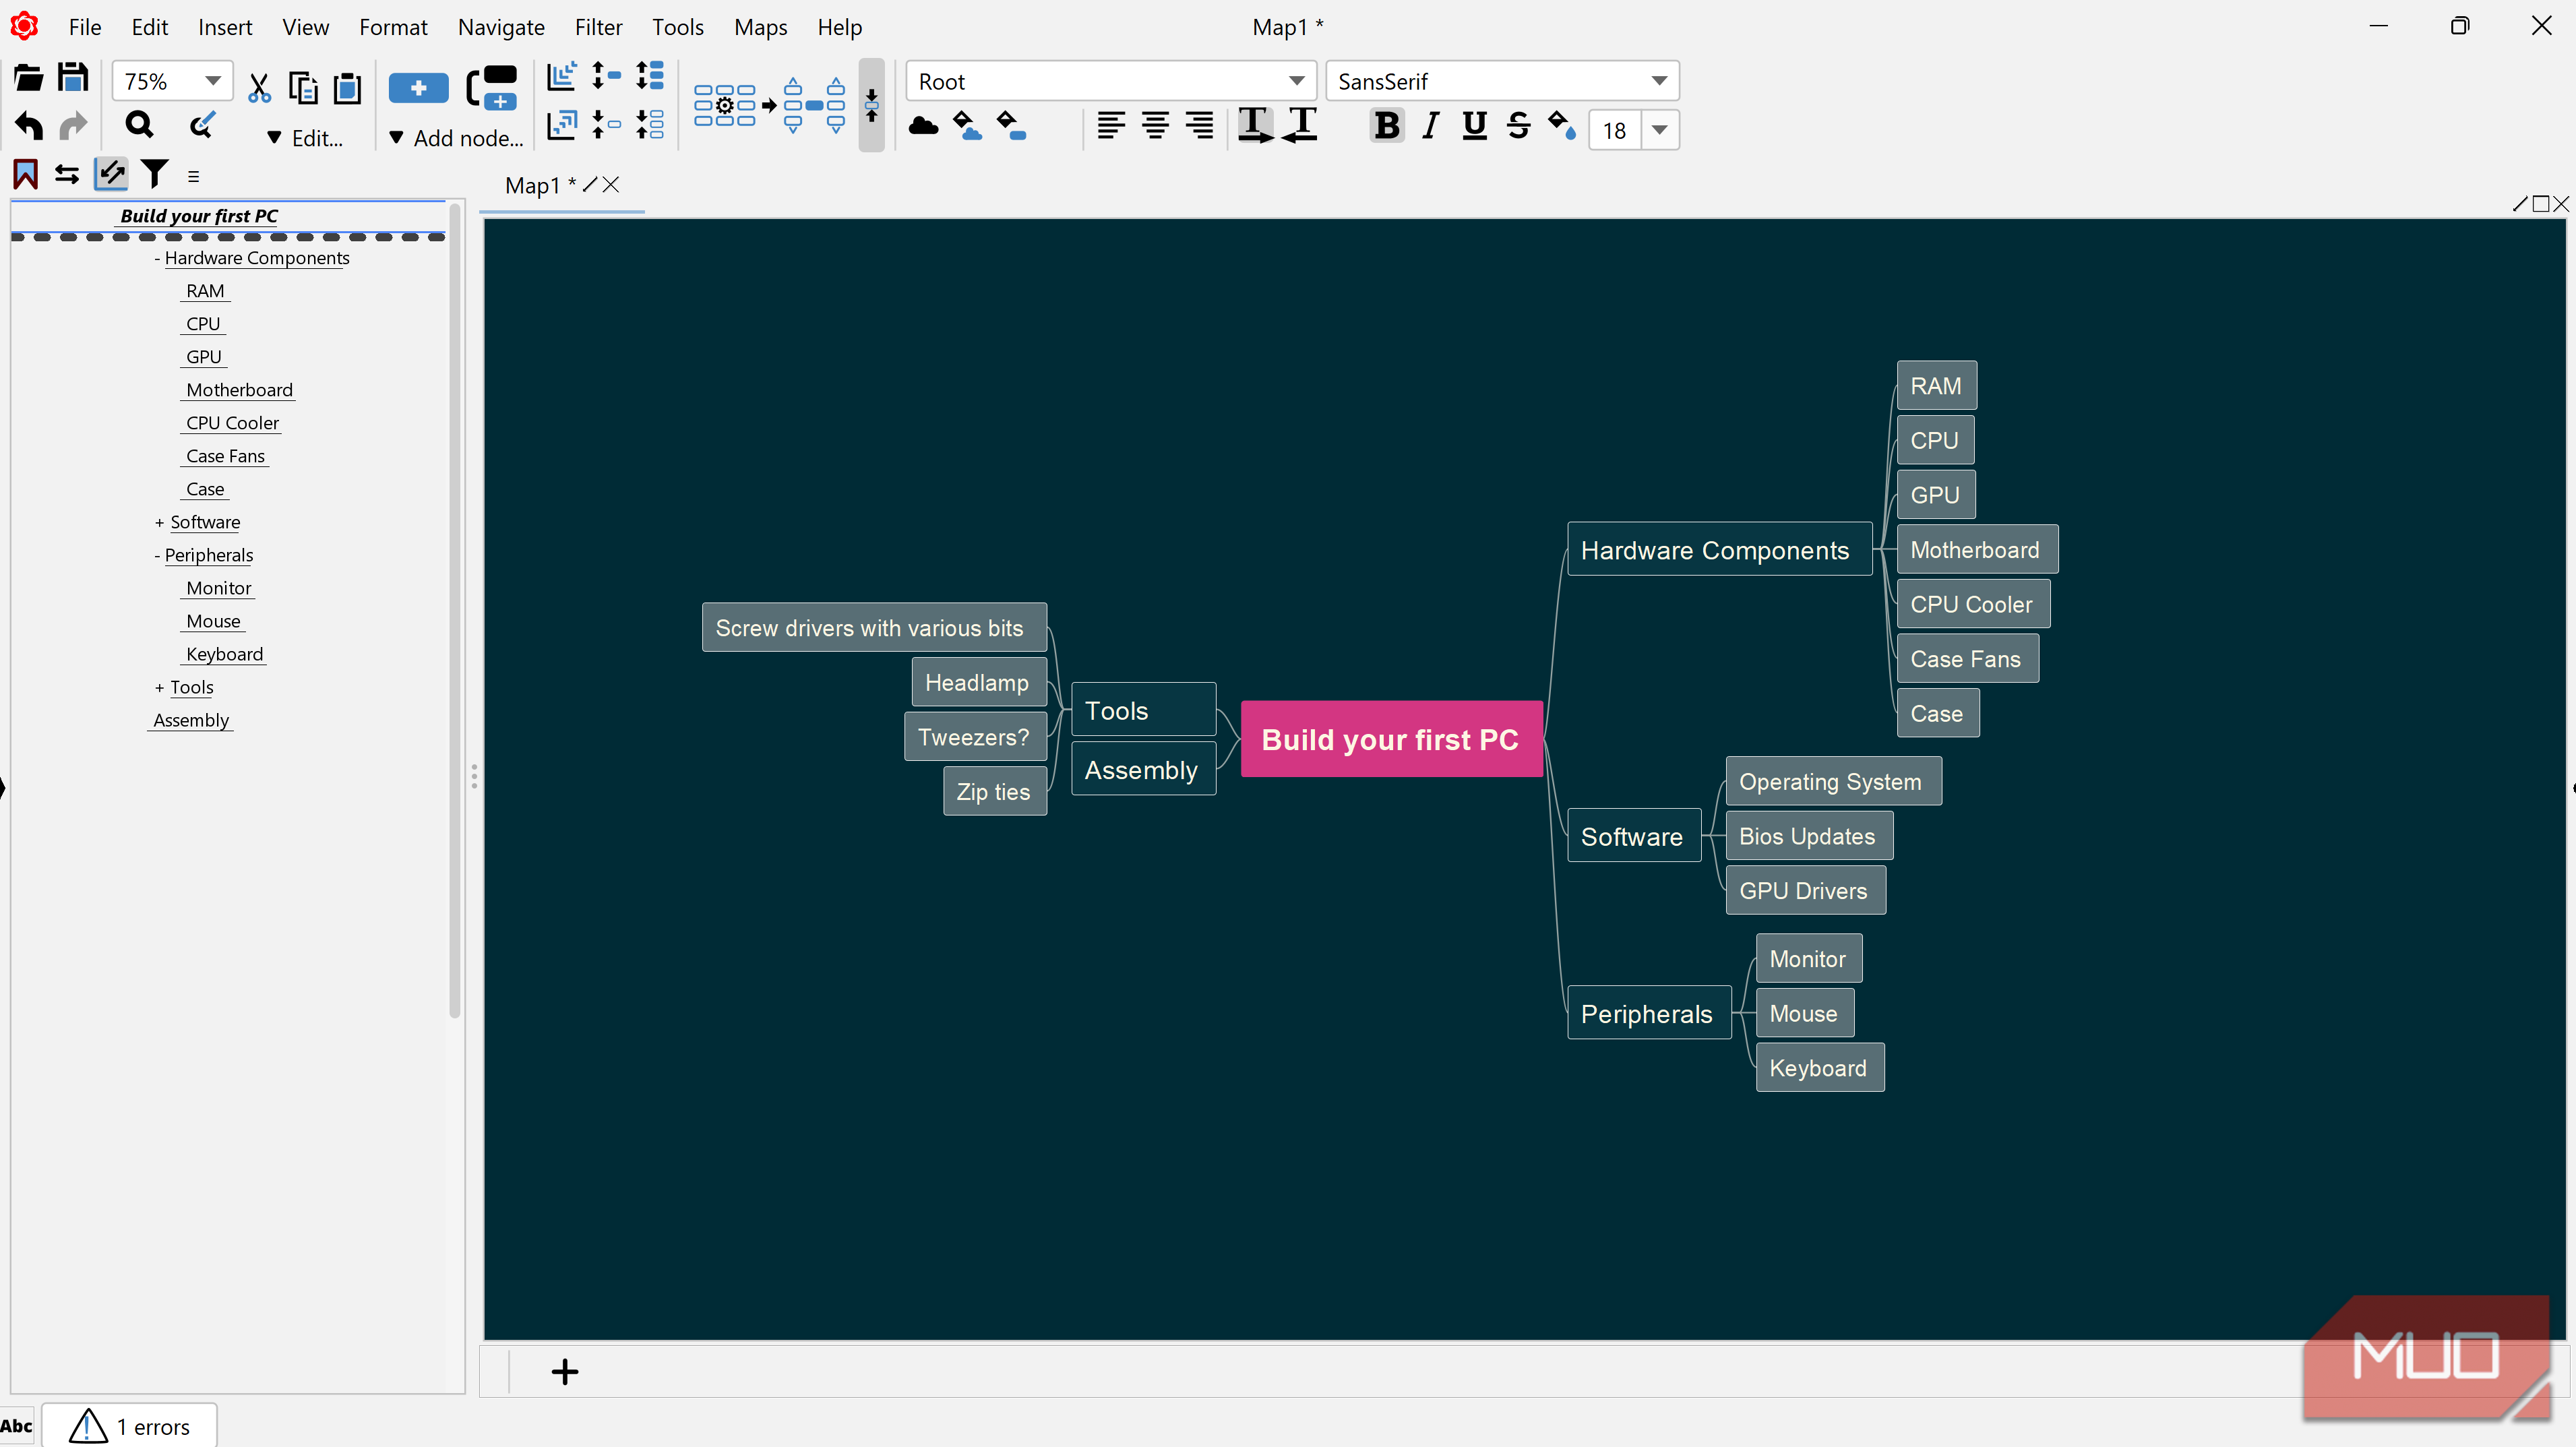Viewport: 2576px width, 1447px height.
Task: Toggle Italic formatting
Action: [1431, 126]
